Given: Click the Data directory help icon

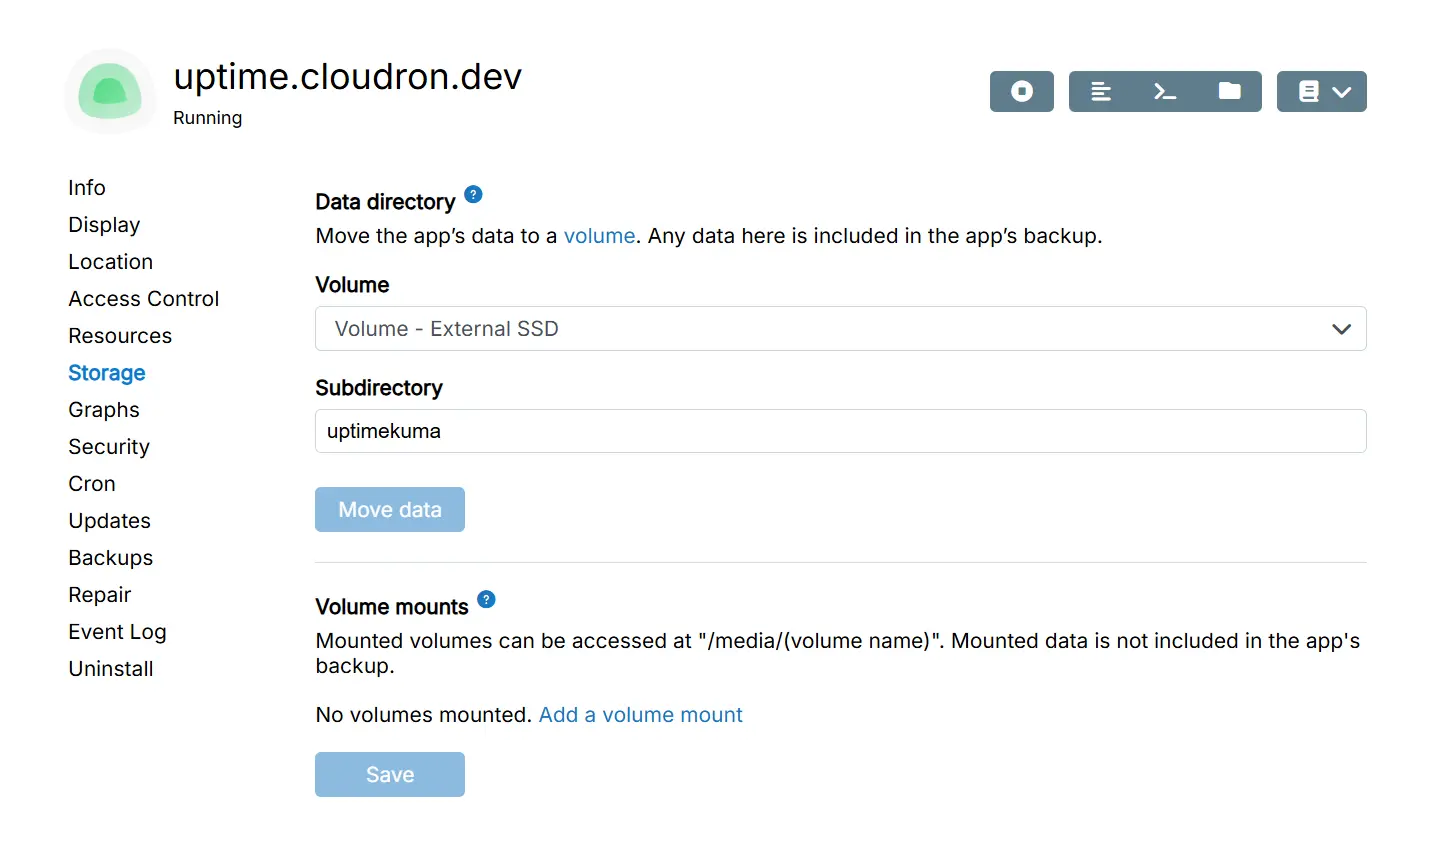Looking at the screenshot, I should pyautogui.click(x=474, y=195).
